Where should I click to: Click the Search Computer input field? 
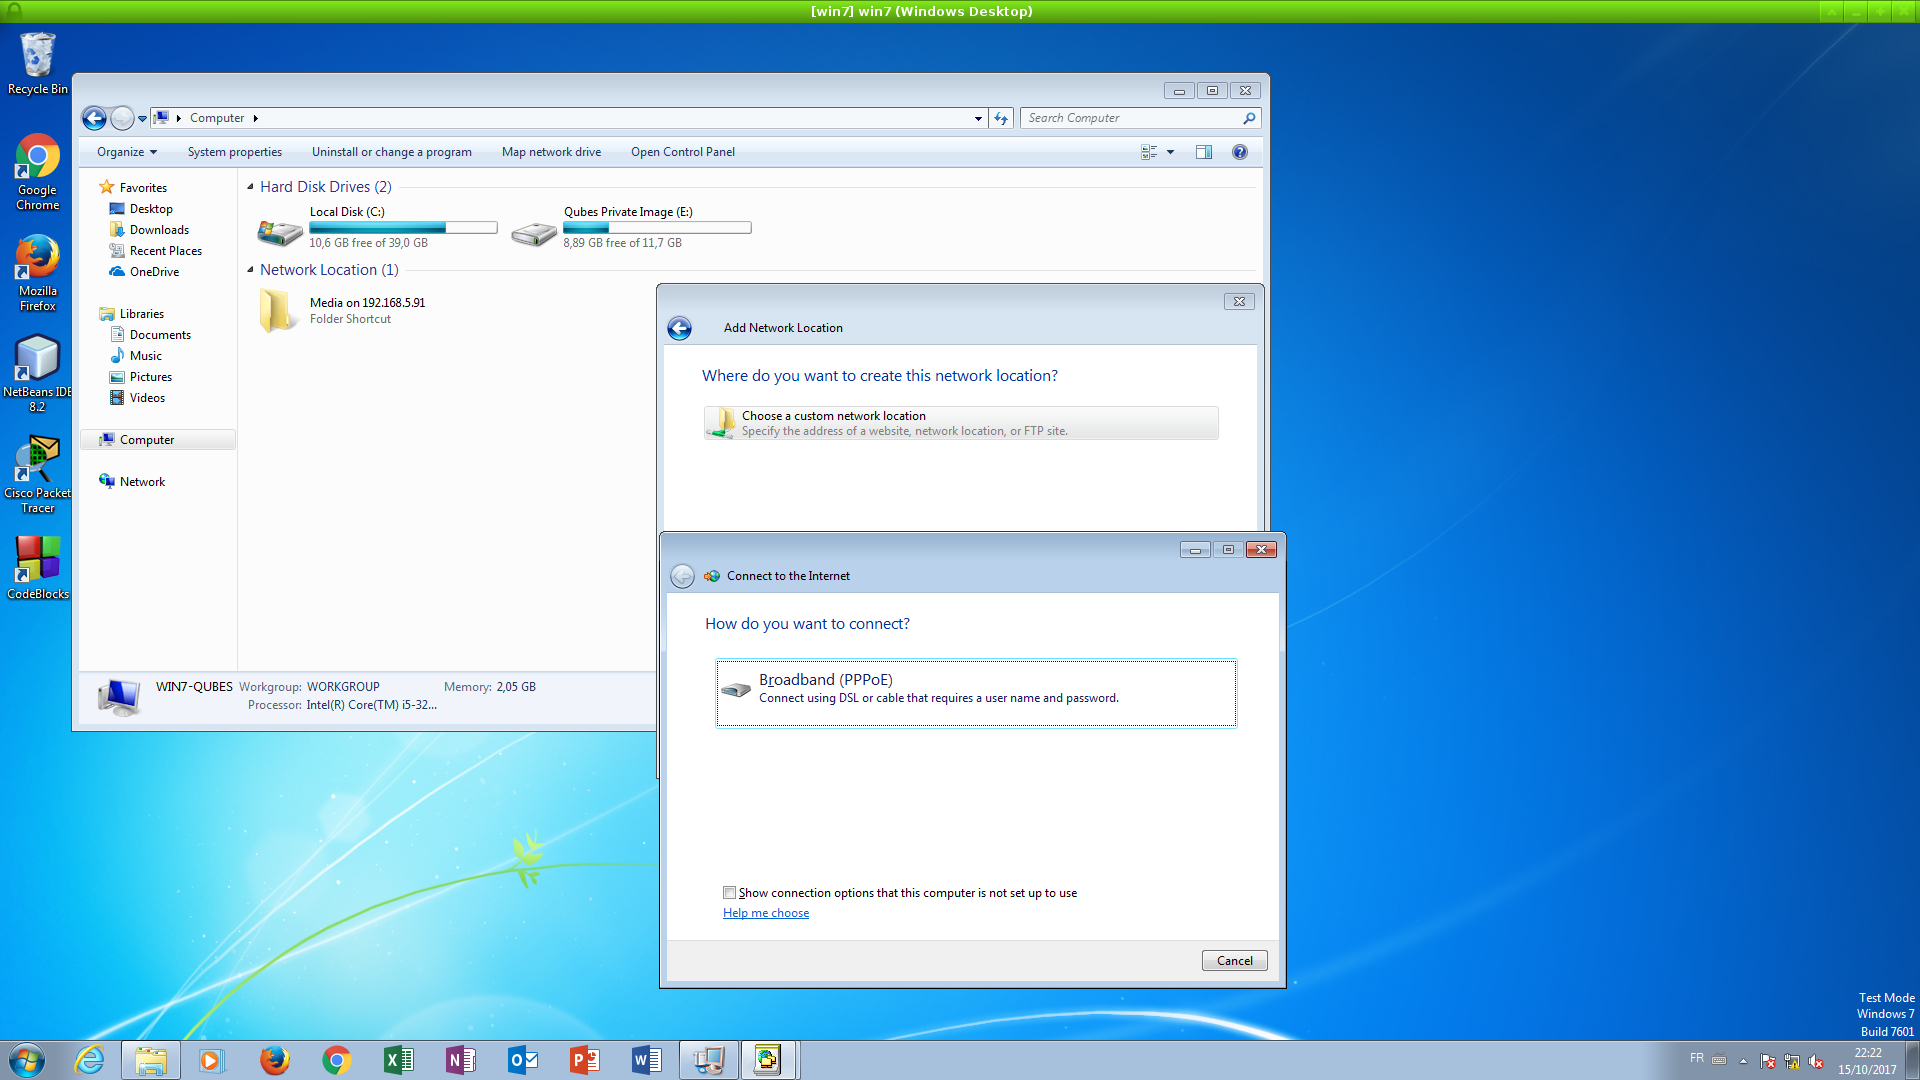point(1130,118)
